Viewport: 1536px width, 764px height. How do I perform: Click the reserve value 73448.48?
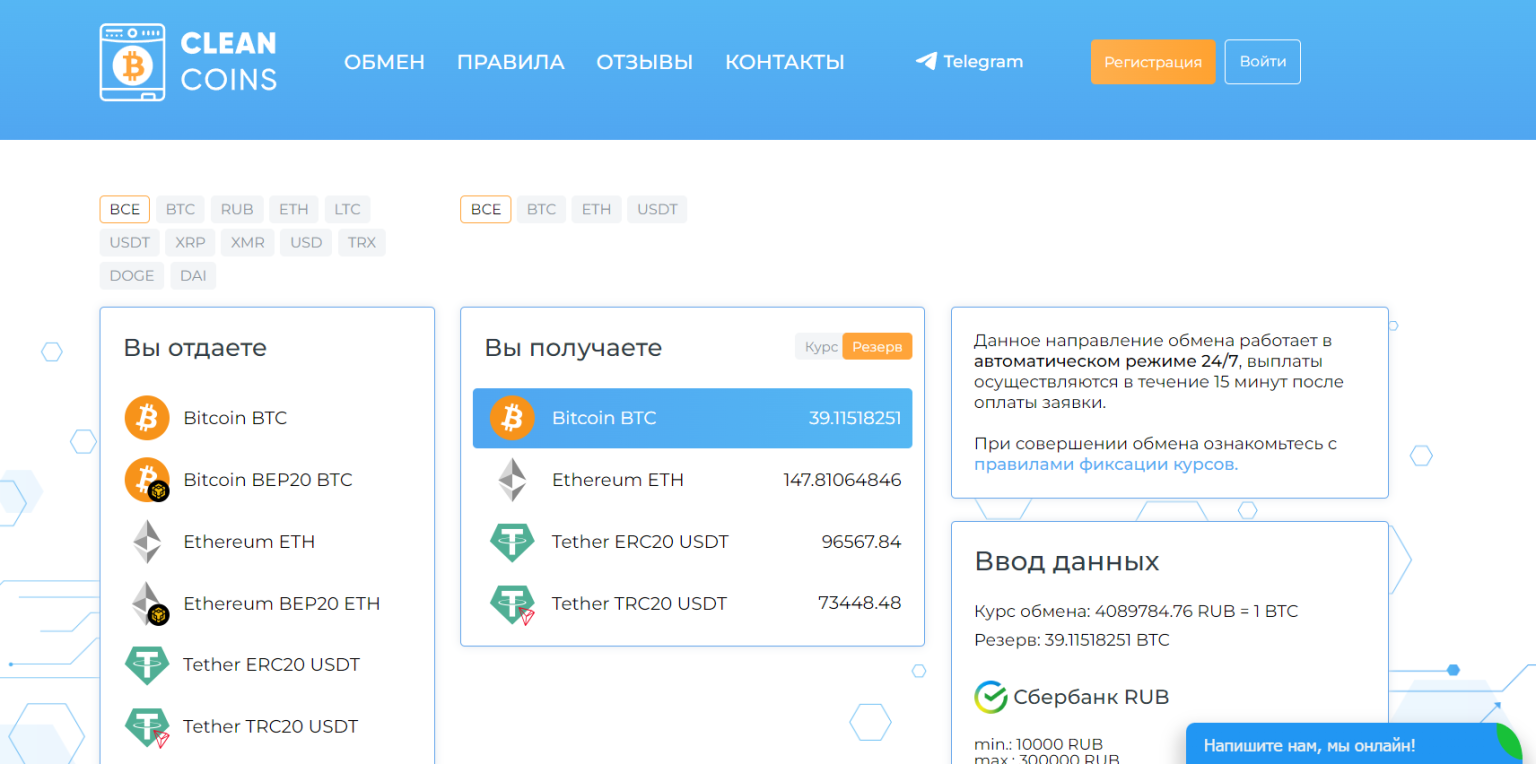click(859, 604)
